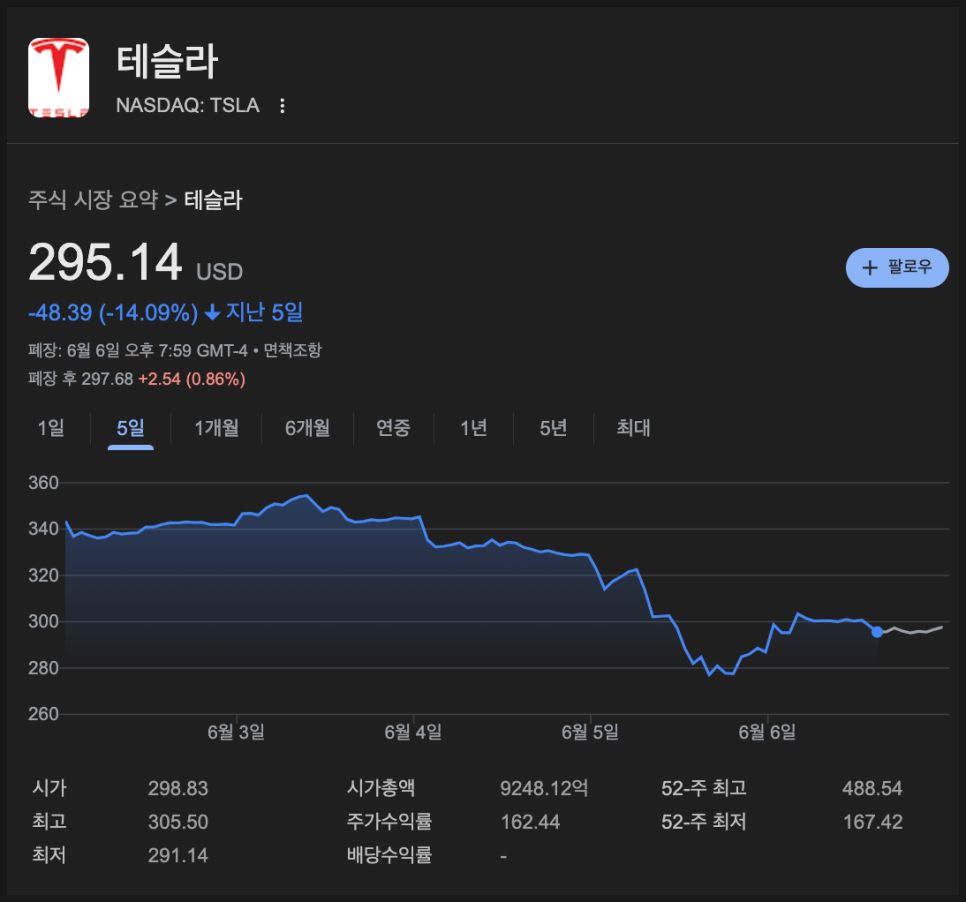This screenshot has width=966, height=902.
Task: Click the 360 y-axis label
Action: (43, 482)
